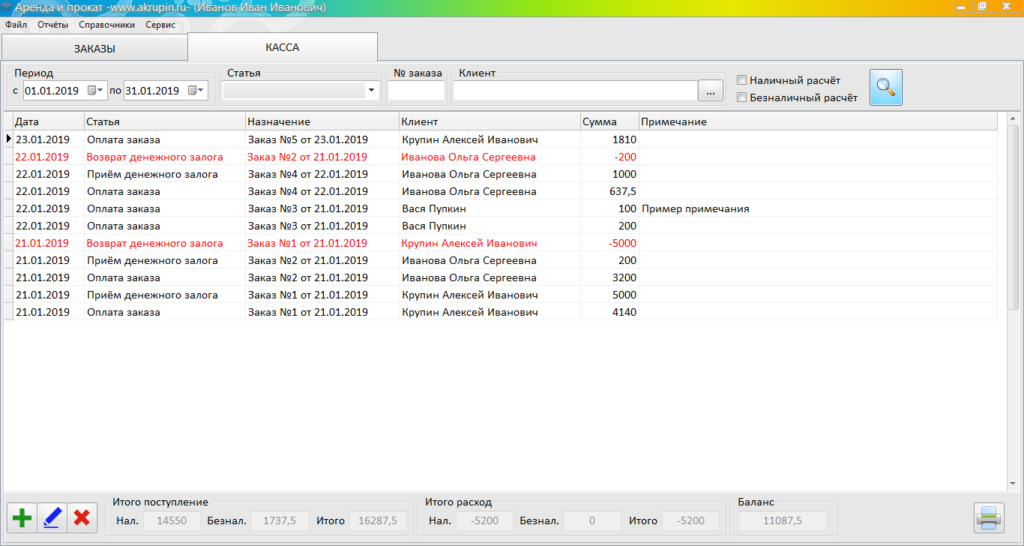The width and height of the screenshot is (1024, 546).
Task: Sort by the Сумма column header
Action: point(608,122)
